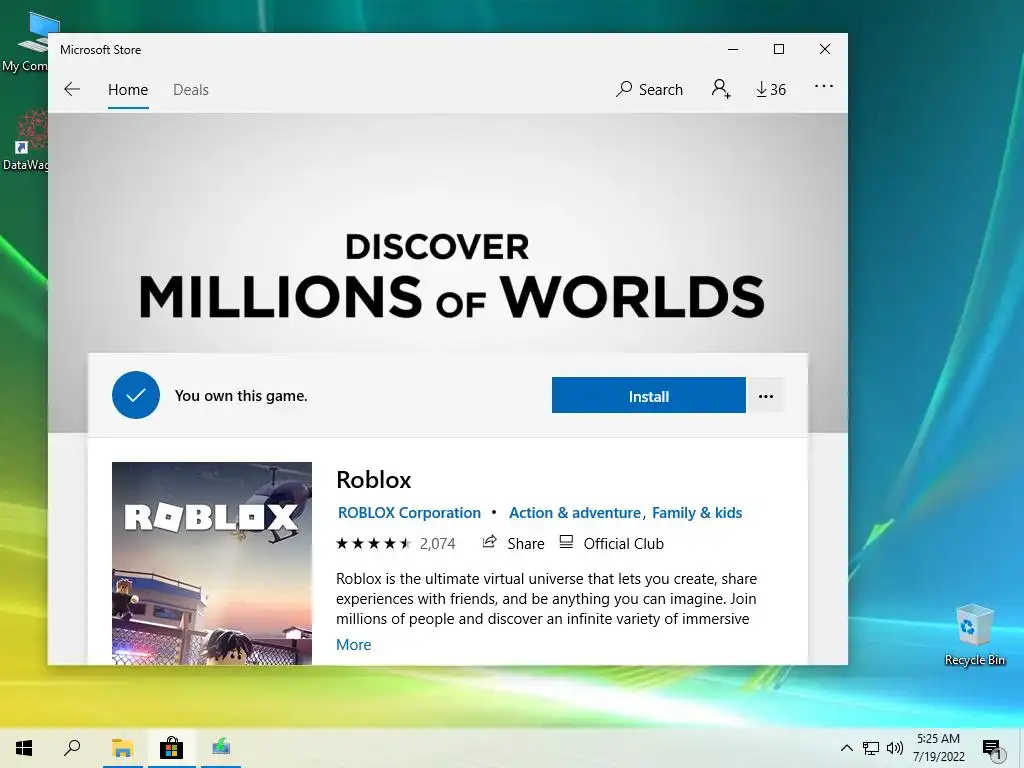Screen dimensions: 1024x768
Task: Open more options beside Install button
Action: (766, 396)
